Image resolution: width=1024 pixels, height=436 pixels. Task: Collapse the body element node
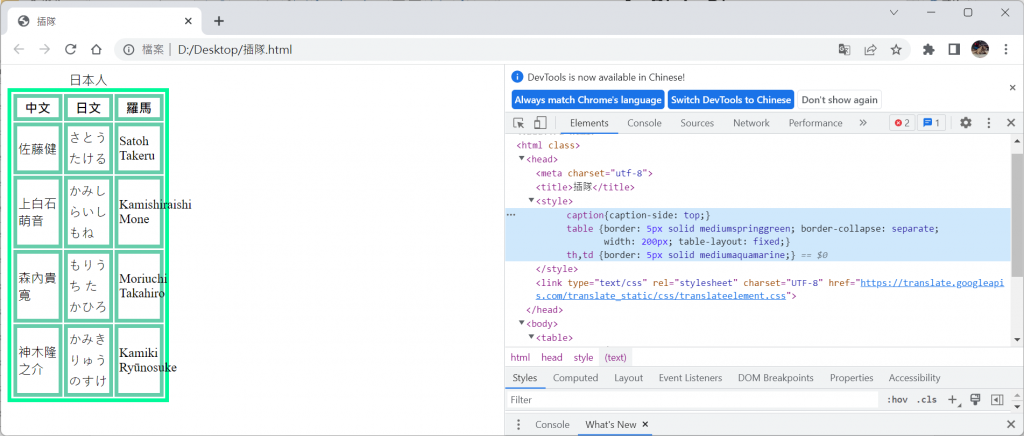pyautogui.click(x=522, y=323)
